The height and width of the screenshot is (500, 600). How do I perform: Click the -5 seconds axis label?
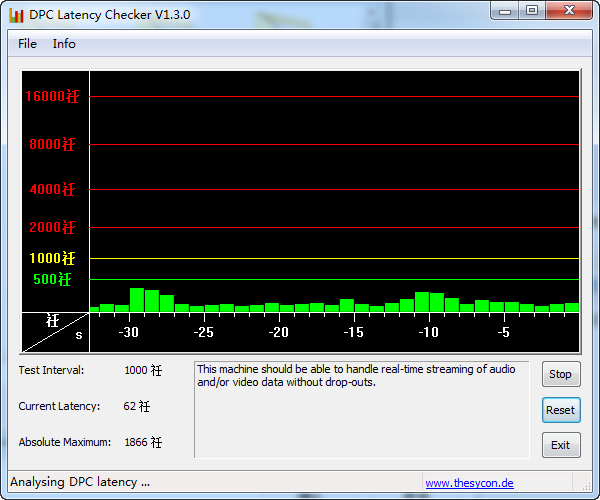504,332
